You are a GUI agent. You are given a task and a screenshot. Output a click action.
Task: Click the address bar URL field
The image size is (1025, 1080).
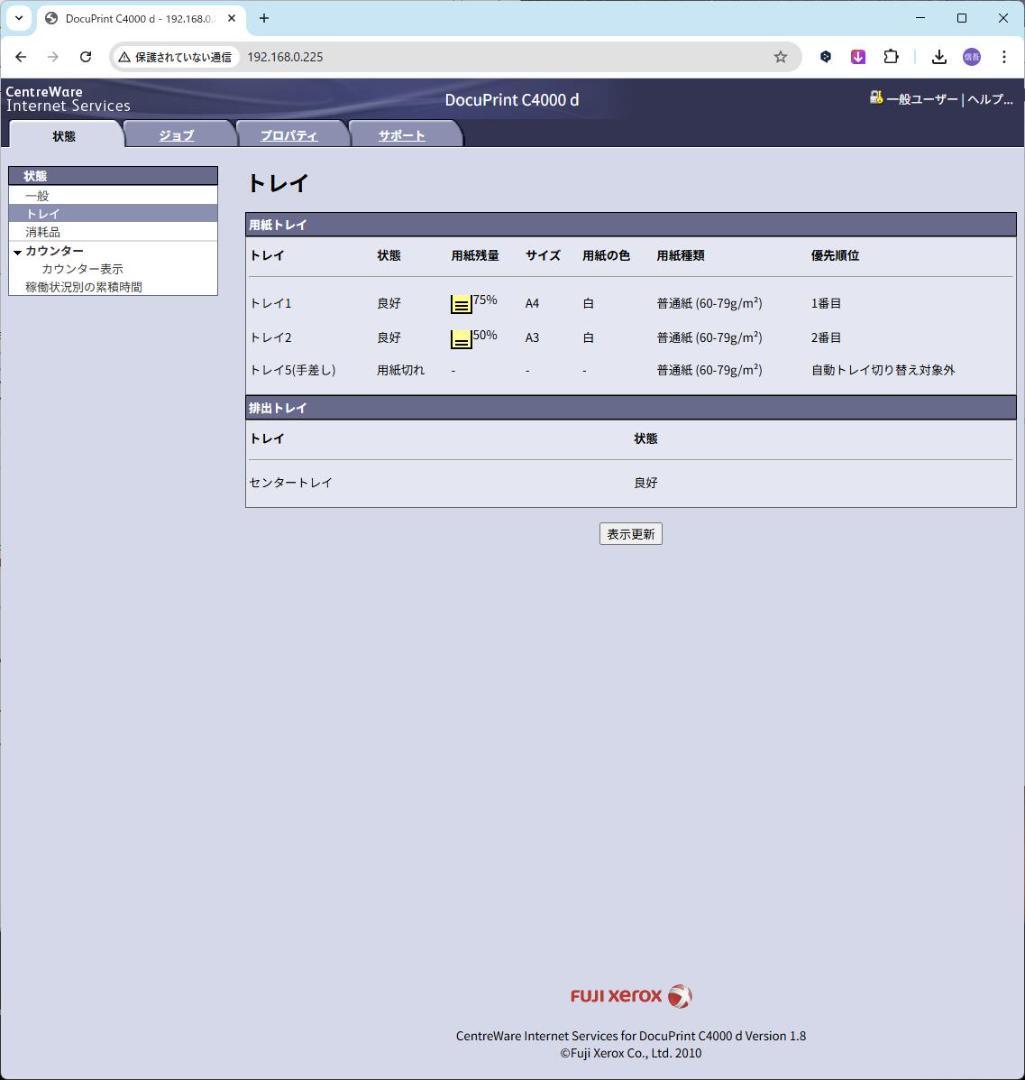point(500,57)
